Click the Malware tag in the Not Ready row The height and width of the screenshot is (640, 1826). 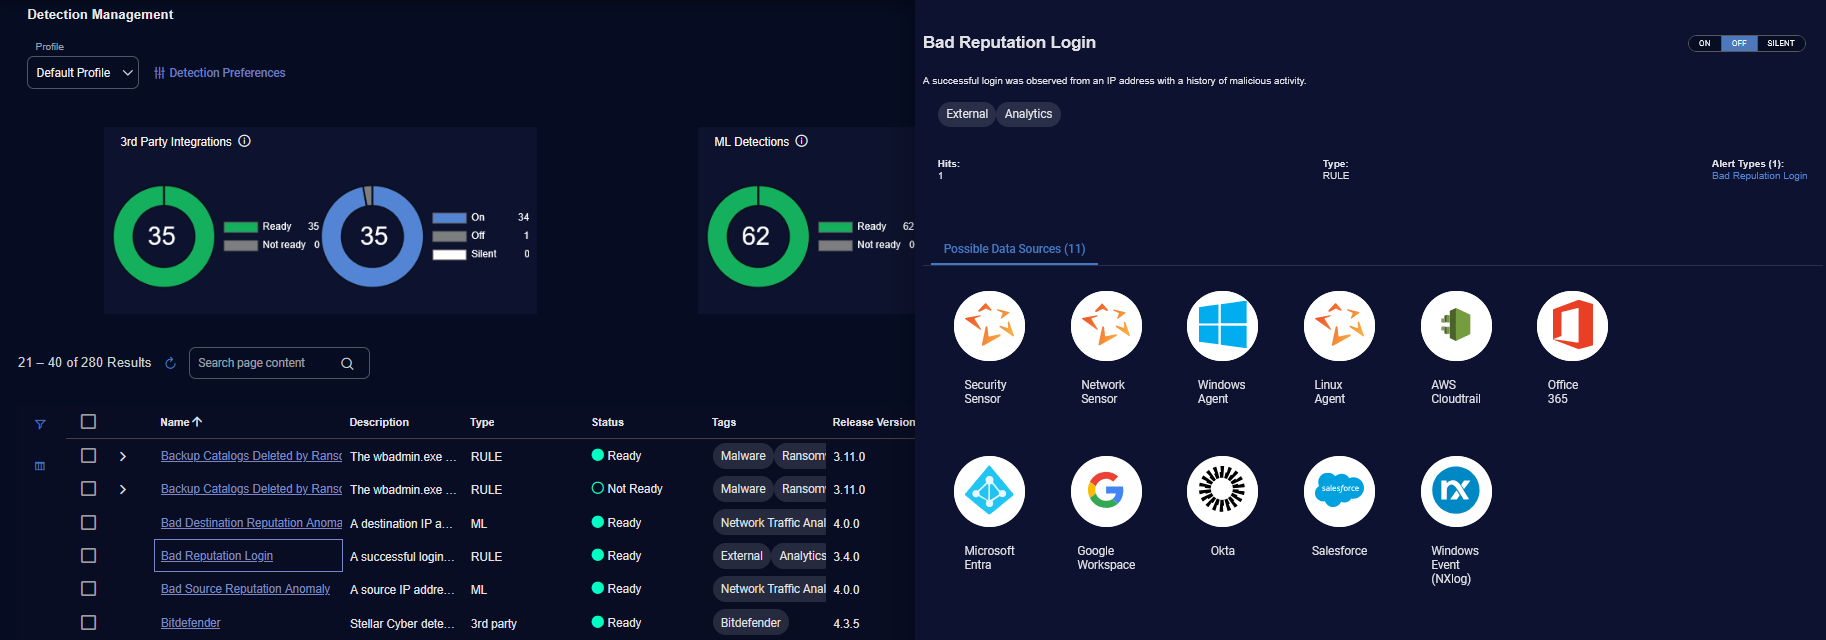coord(743,489)
